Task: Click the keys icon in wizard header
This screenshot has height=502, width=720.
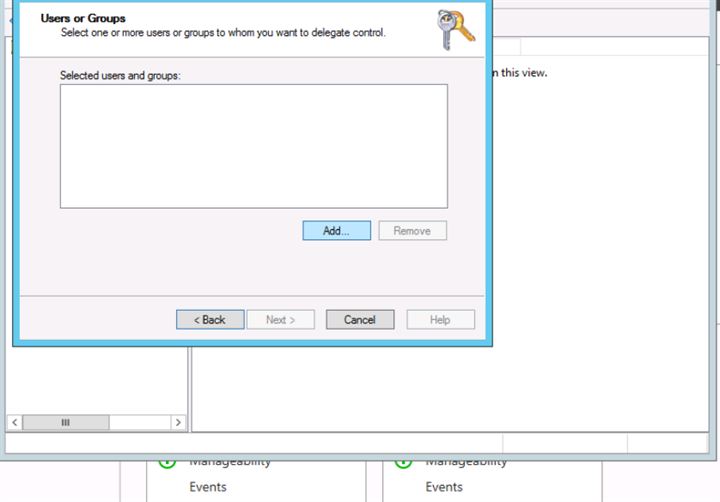Action: coord(455,30)
